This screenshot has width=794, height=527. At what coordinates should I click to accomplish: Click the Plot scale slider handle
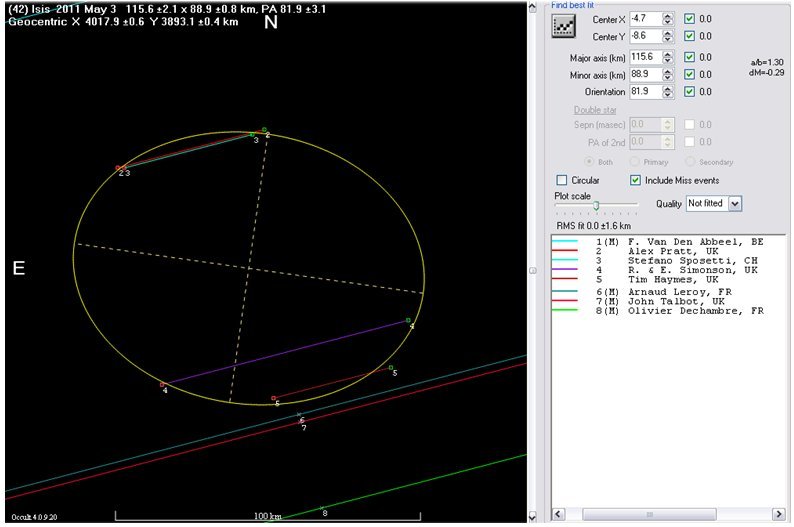(x=596, y=205)
